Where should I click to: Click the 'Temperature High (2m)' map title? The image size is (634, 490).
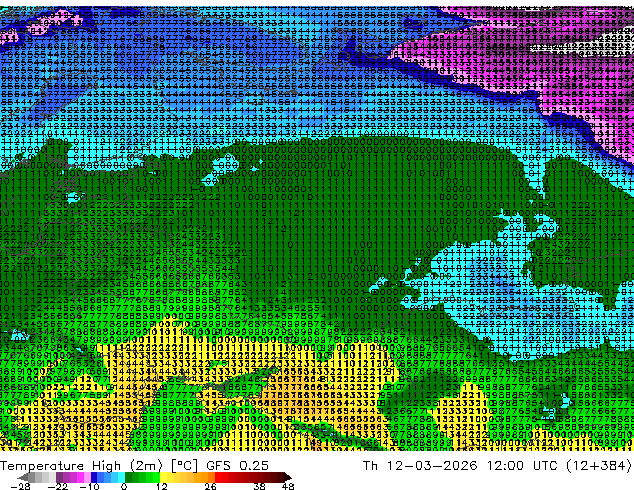coord(81,466)
